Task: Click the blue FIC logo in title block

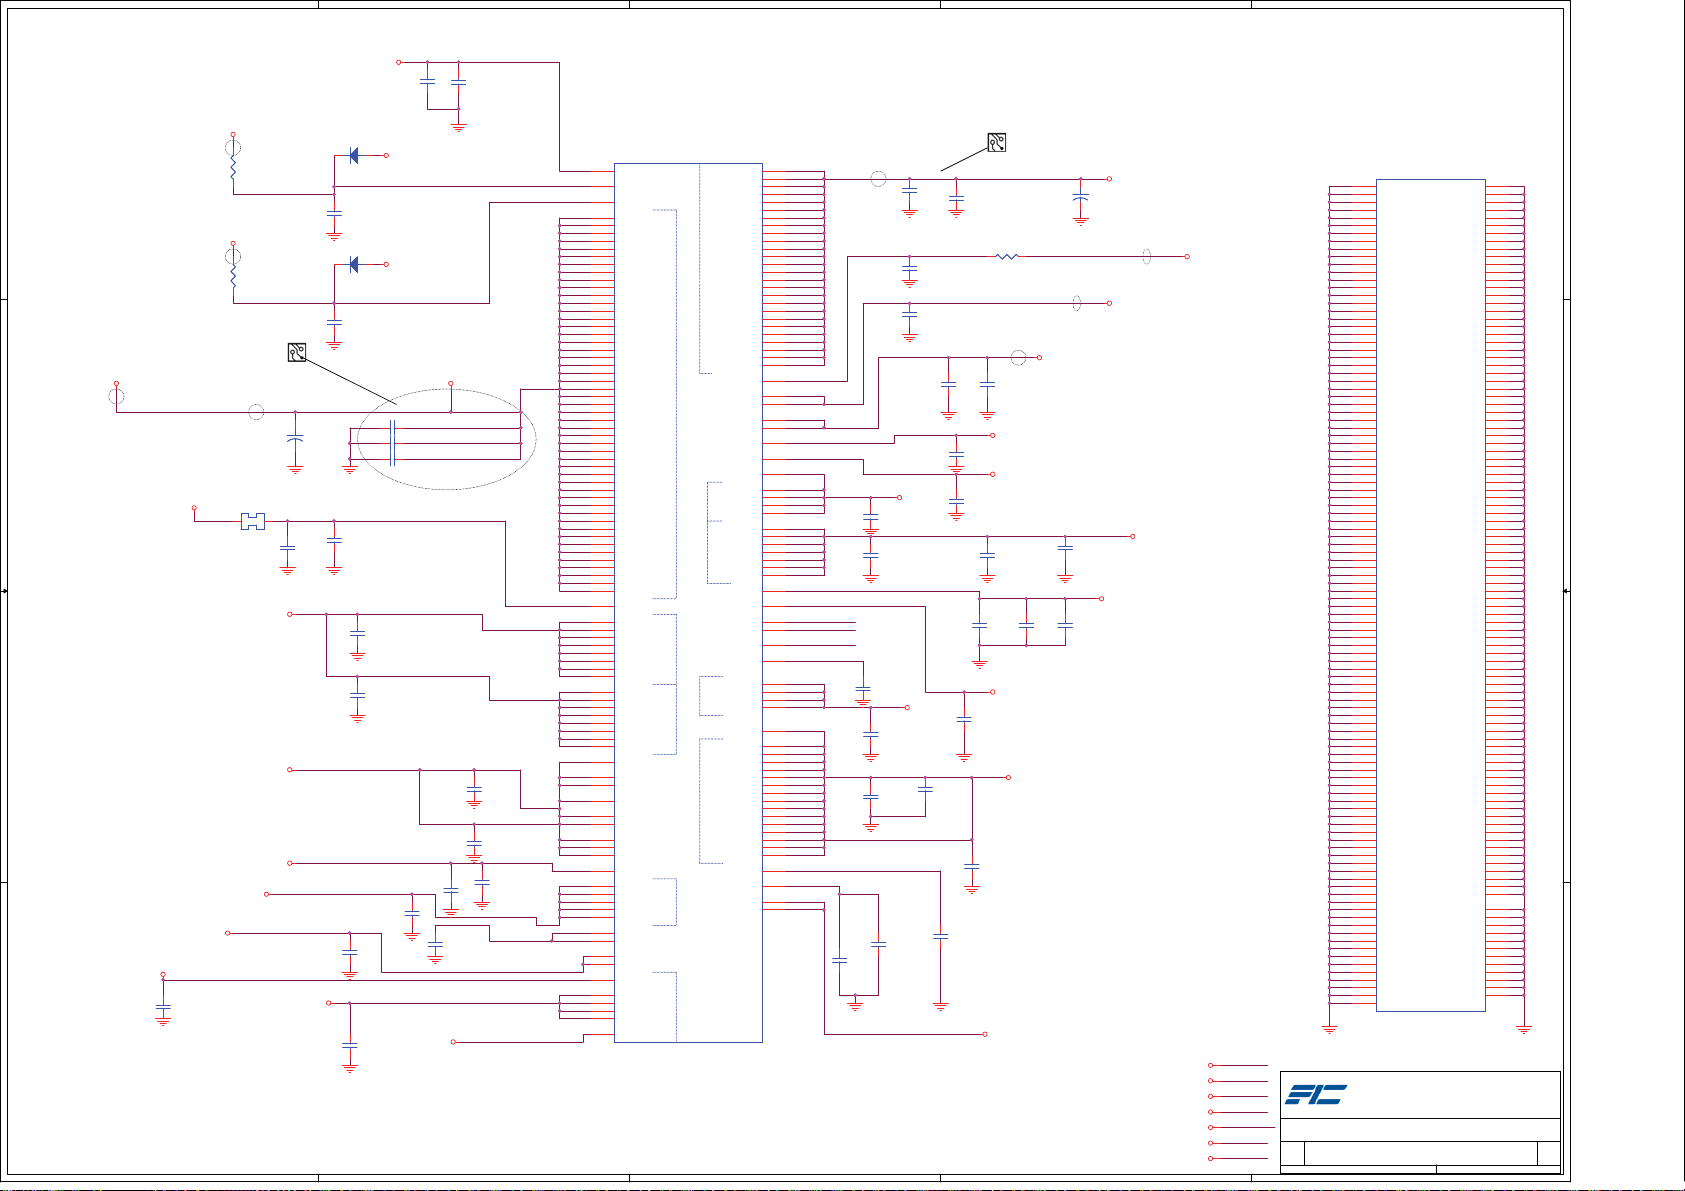Action: (x=1316, y=1094)
